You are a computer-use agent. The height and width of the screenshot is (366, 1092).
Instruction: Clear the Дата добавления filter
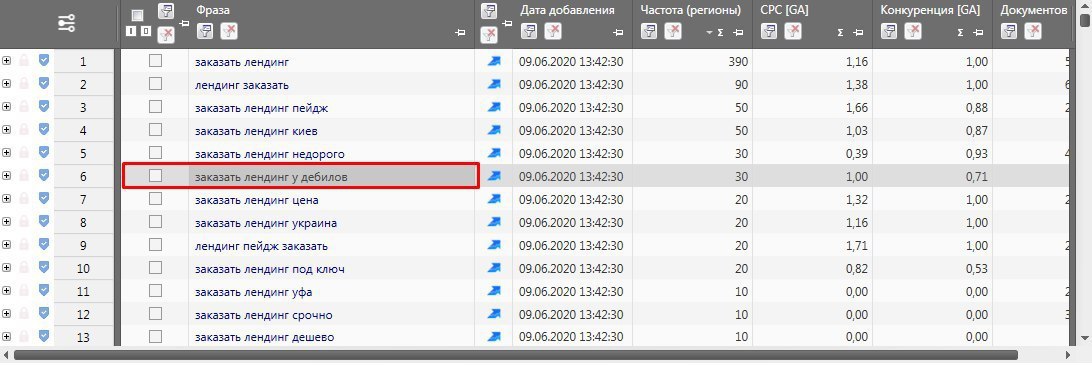[553, 31]
